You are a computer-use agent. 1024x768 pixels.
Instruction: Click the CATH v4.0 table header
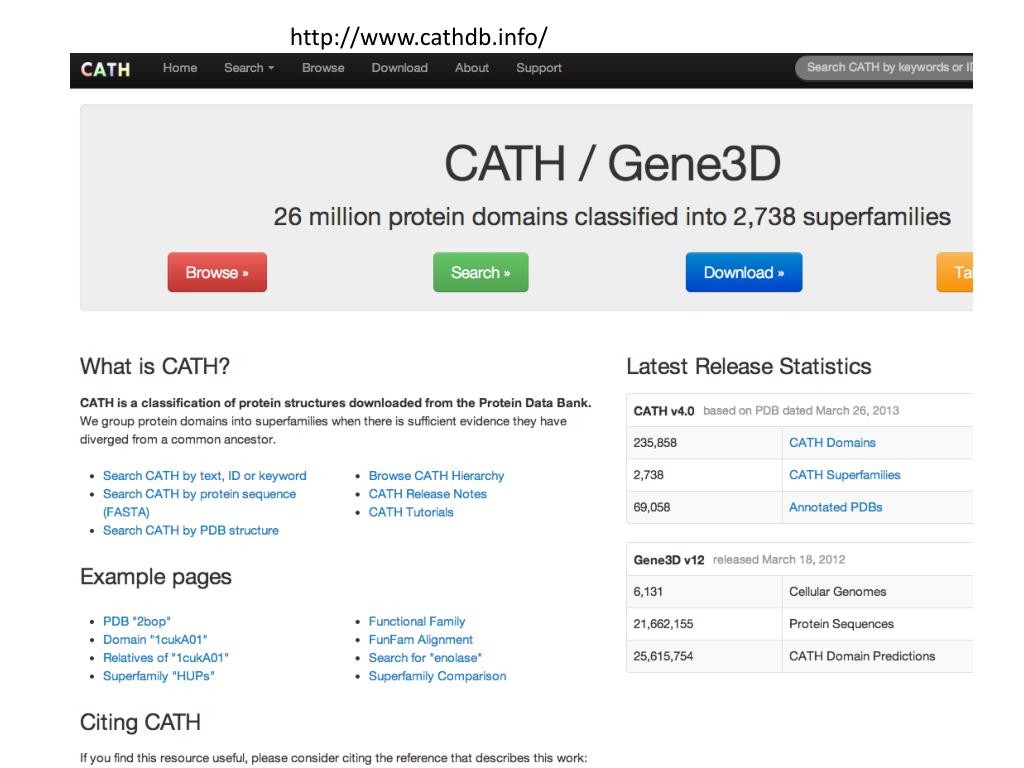(x=799, y=411)
